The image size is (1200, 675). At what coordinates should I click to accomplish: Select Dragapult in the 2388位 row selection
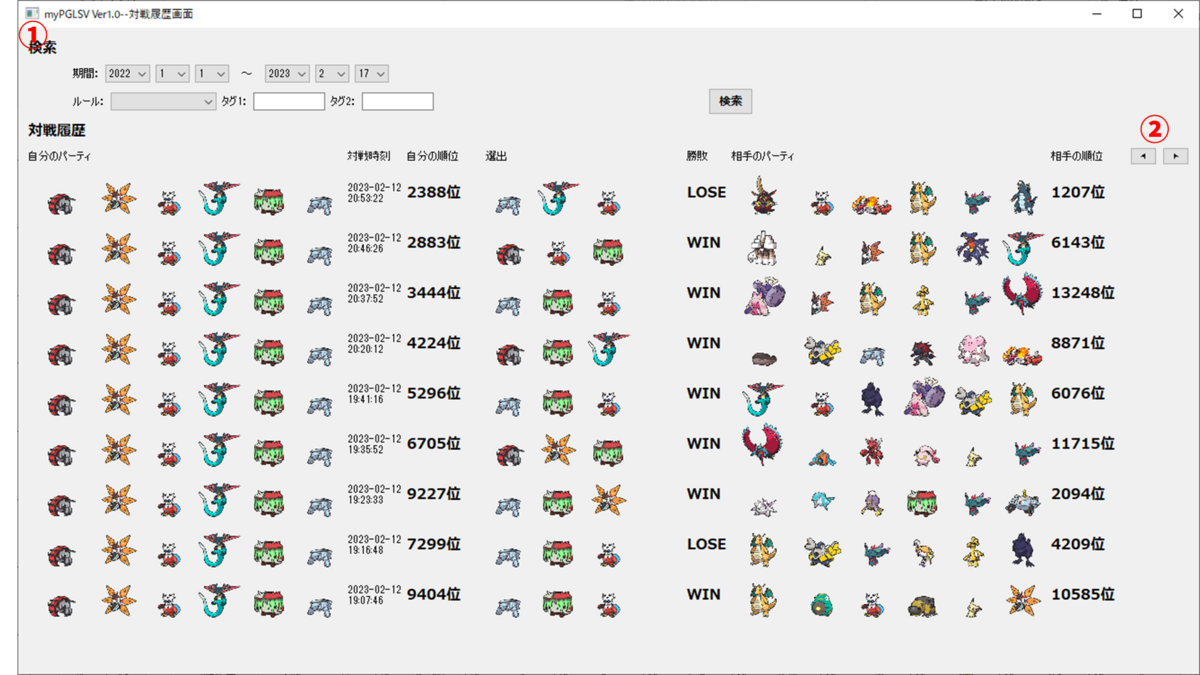(558, 199)
